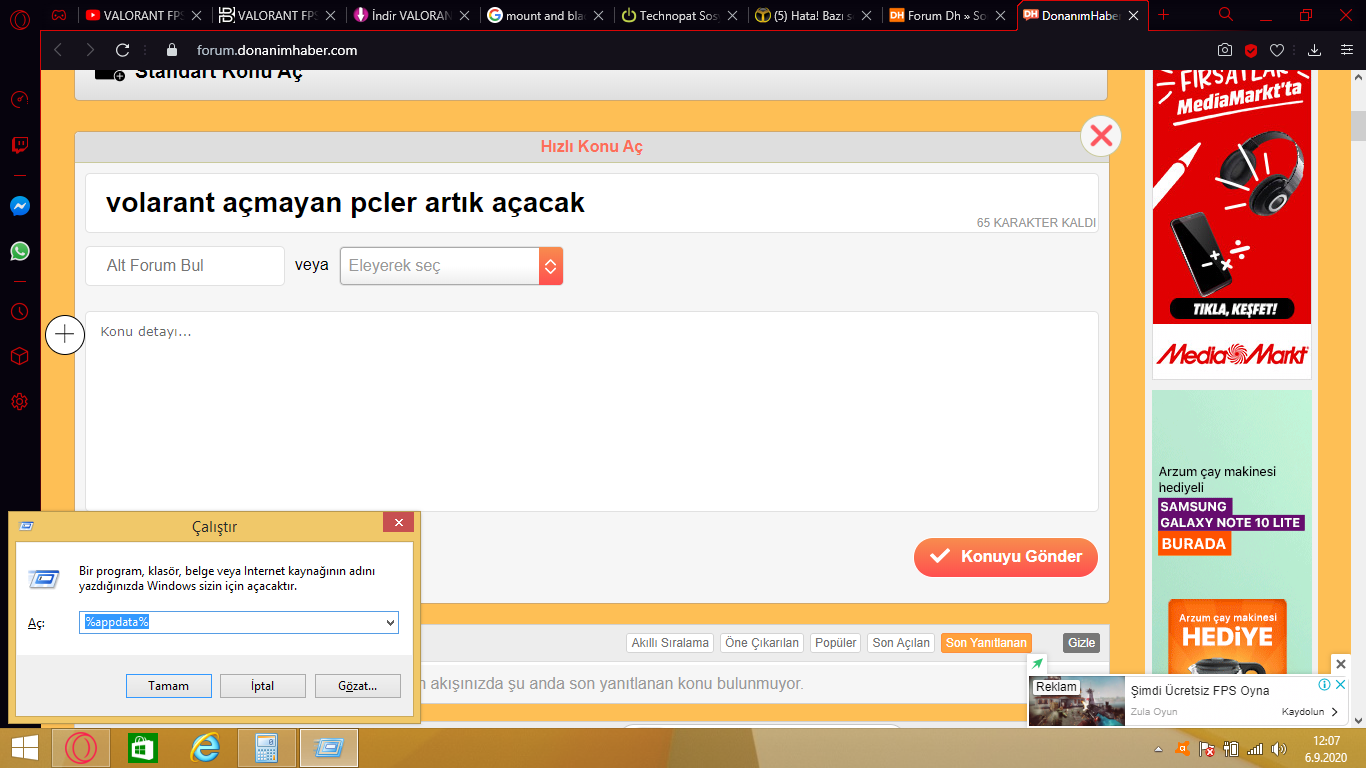The width and height of the screenshot is (1366, 768).
Task: Open the Twitch sidebar icon
Action: coord(20,146)
